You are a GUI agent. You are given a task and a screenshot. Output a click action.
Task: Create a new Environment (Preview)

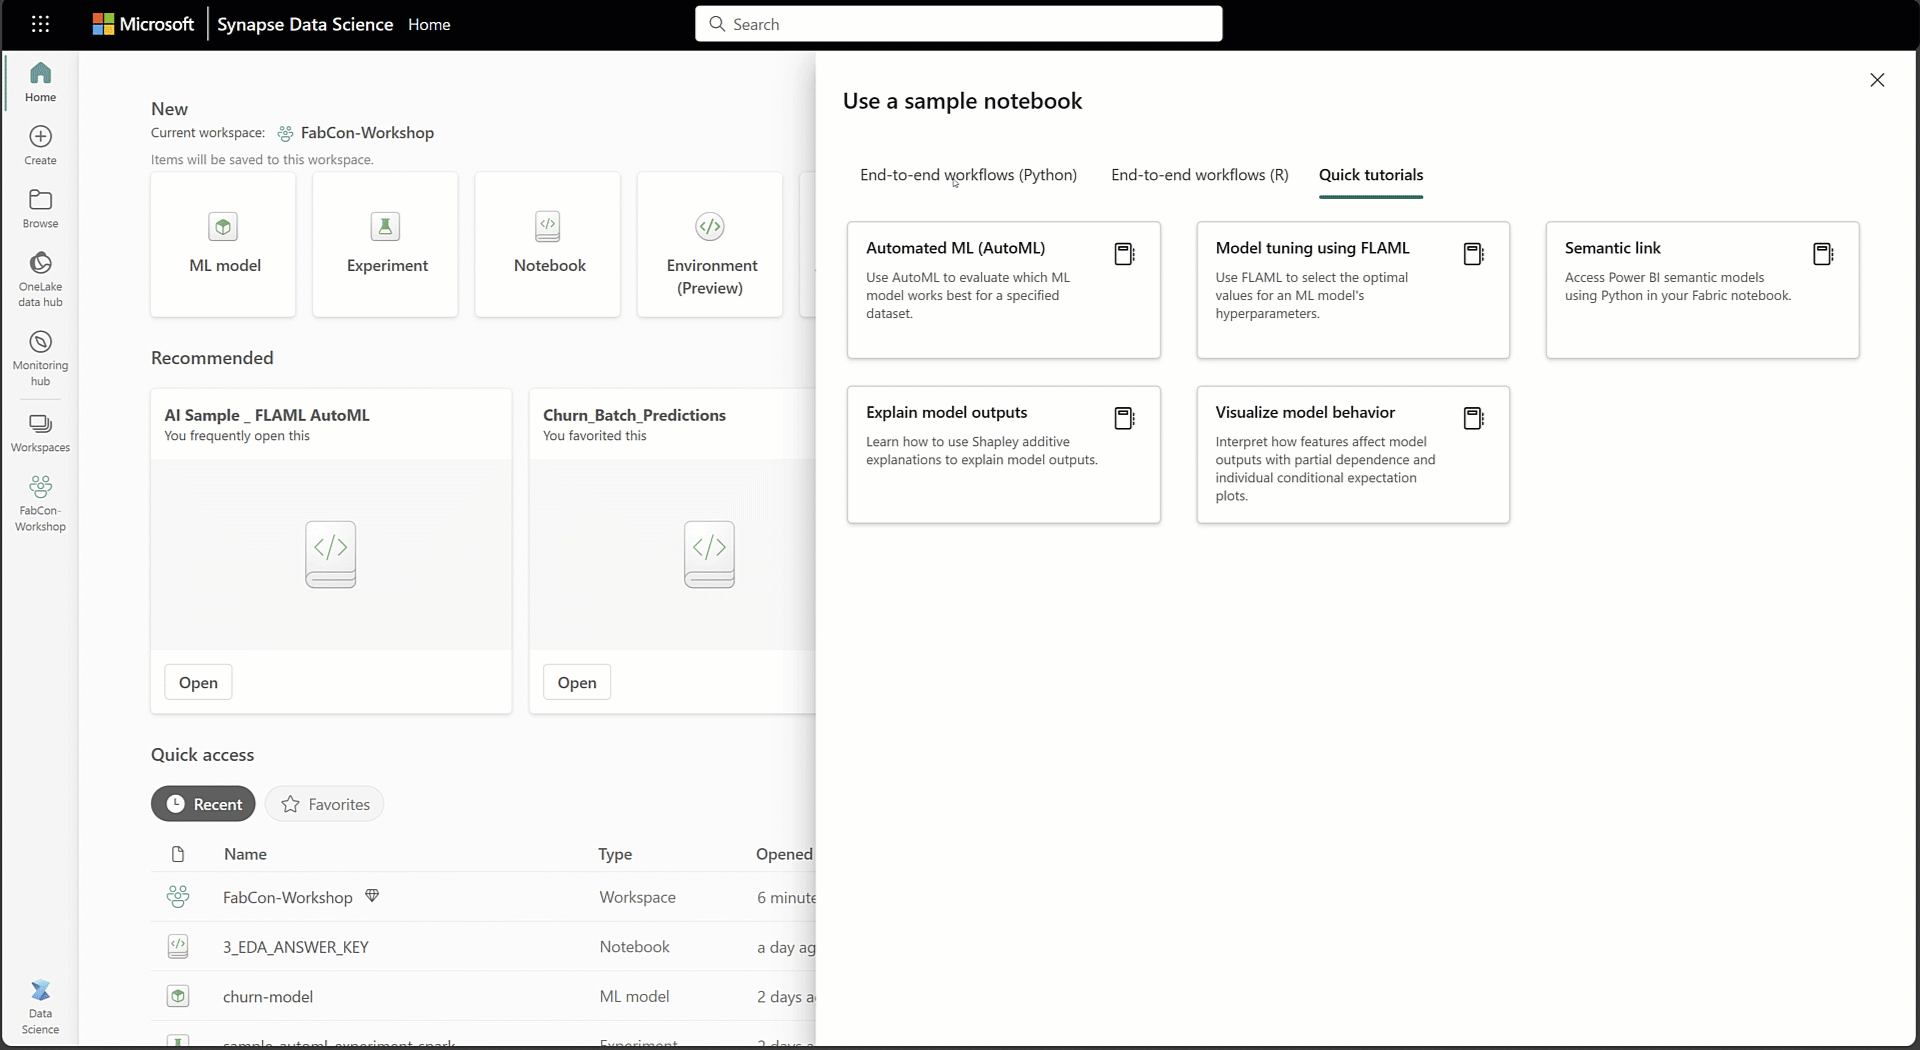pos(710,244)
